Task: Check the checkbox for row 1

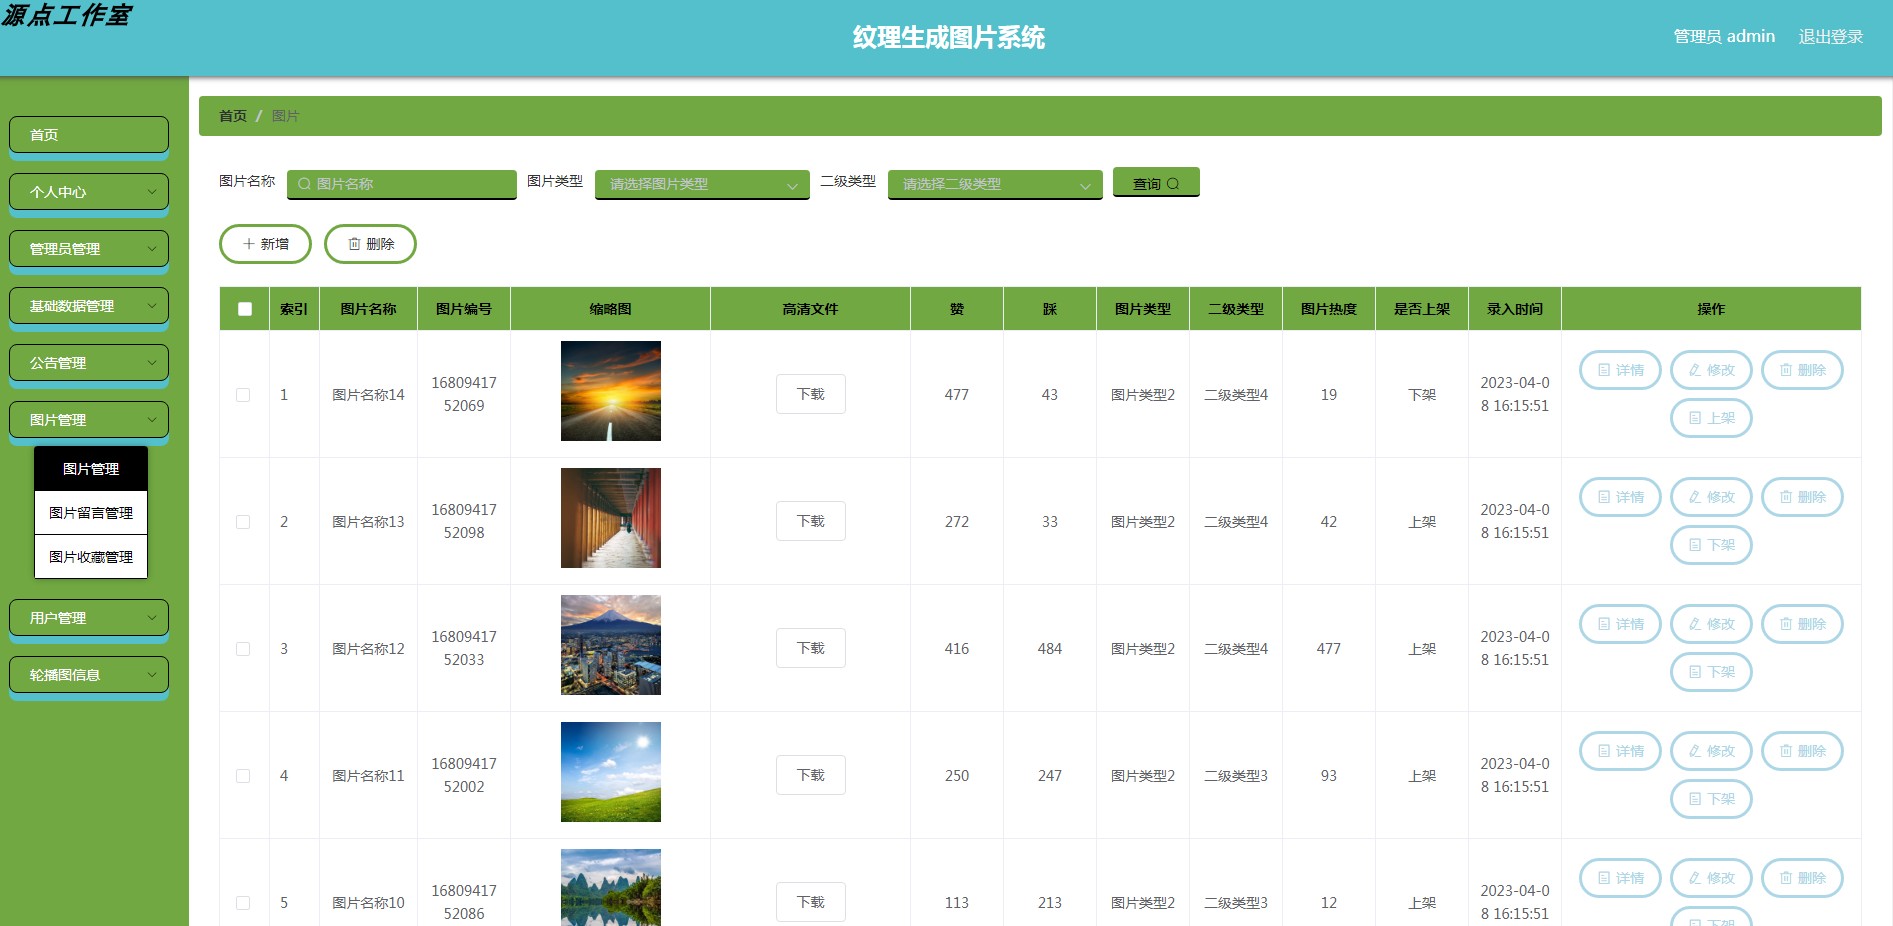Action: (243, 395)
